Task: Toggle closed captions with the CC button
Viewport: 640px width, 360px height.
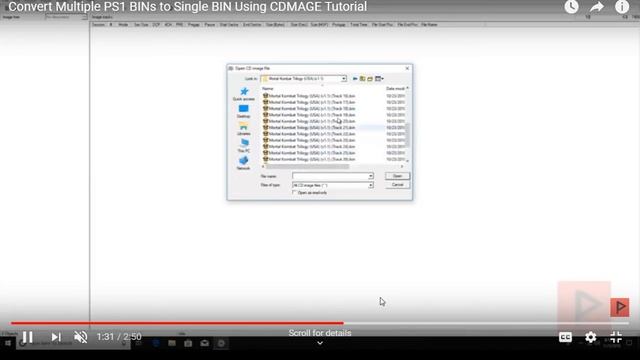Action: point(565,337)
